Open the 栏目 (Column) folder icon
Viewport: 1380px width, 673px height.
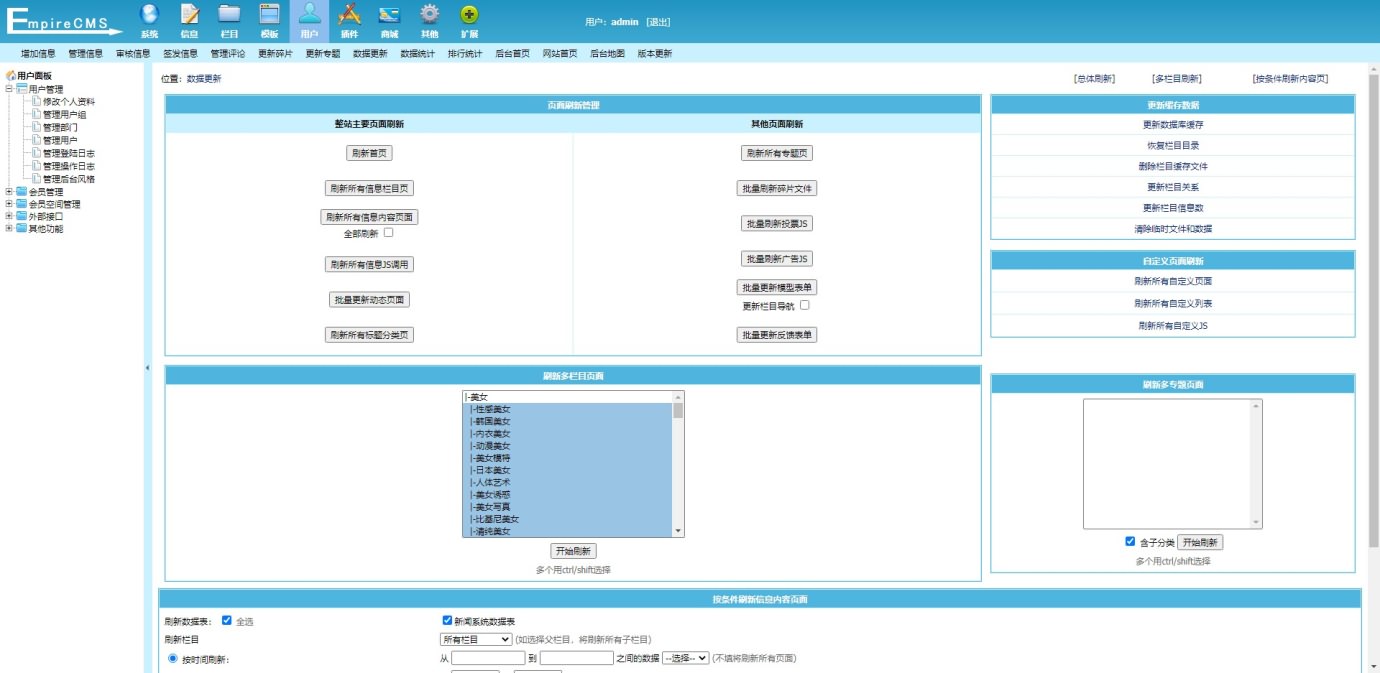[229, 14]
